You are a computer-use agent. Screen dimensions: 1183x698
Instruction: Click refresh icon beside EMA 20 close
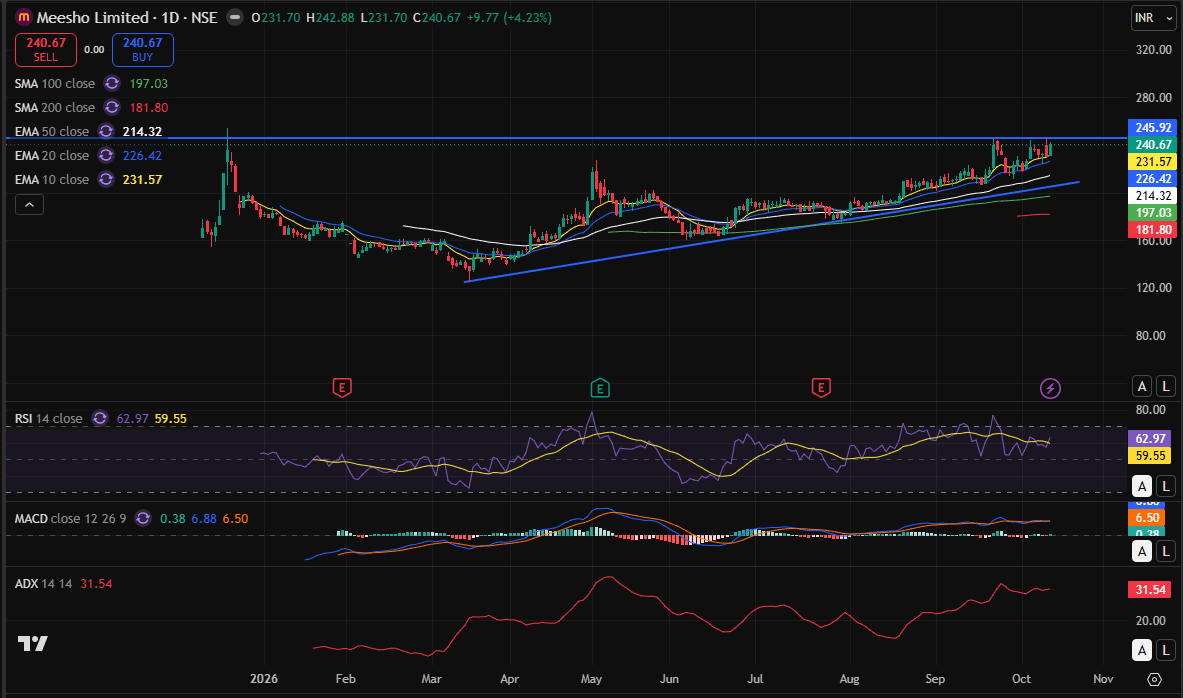tap(106, 155)
